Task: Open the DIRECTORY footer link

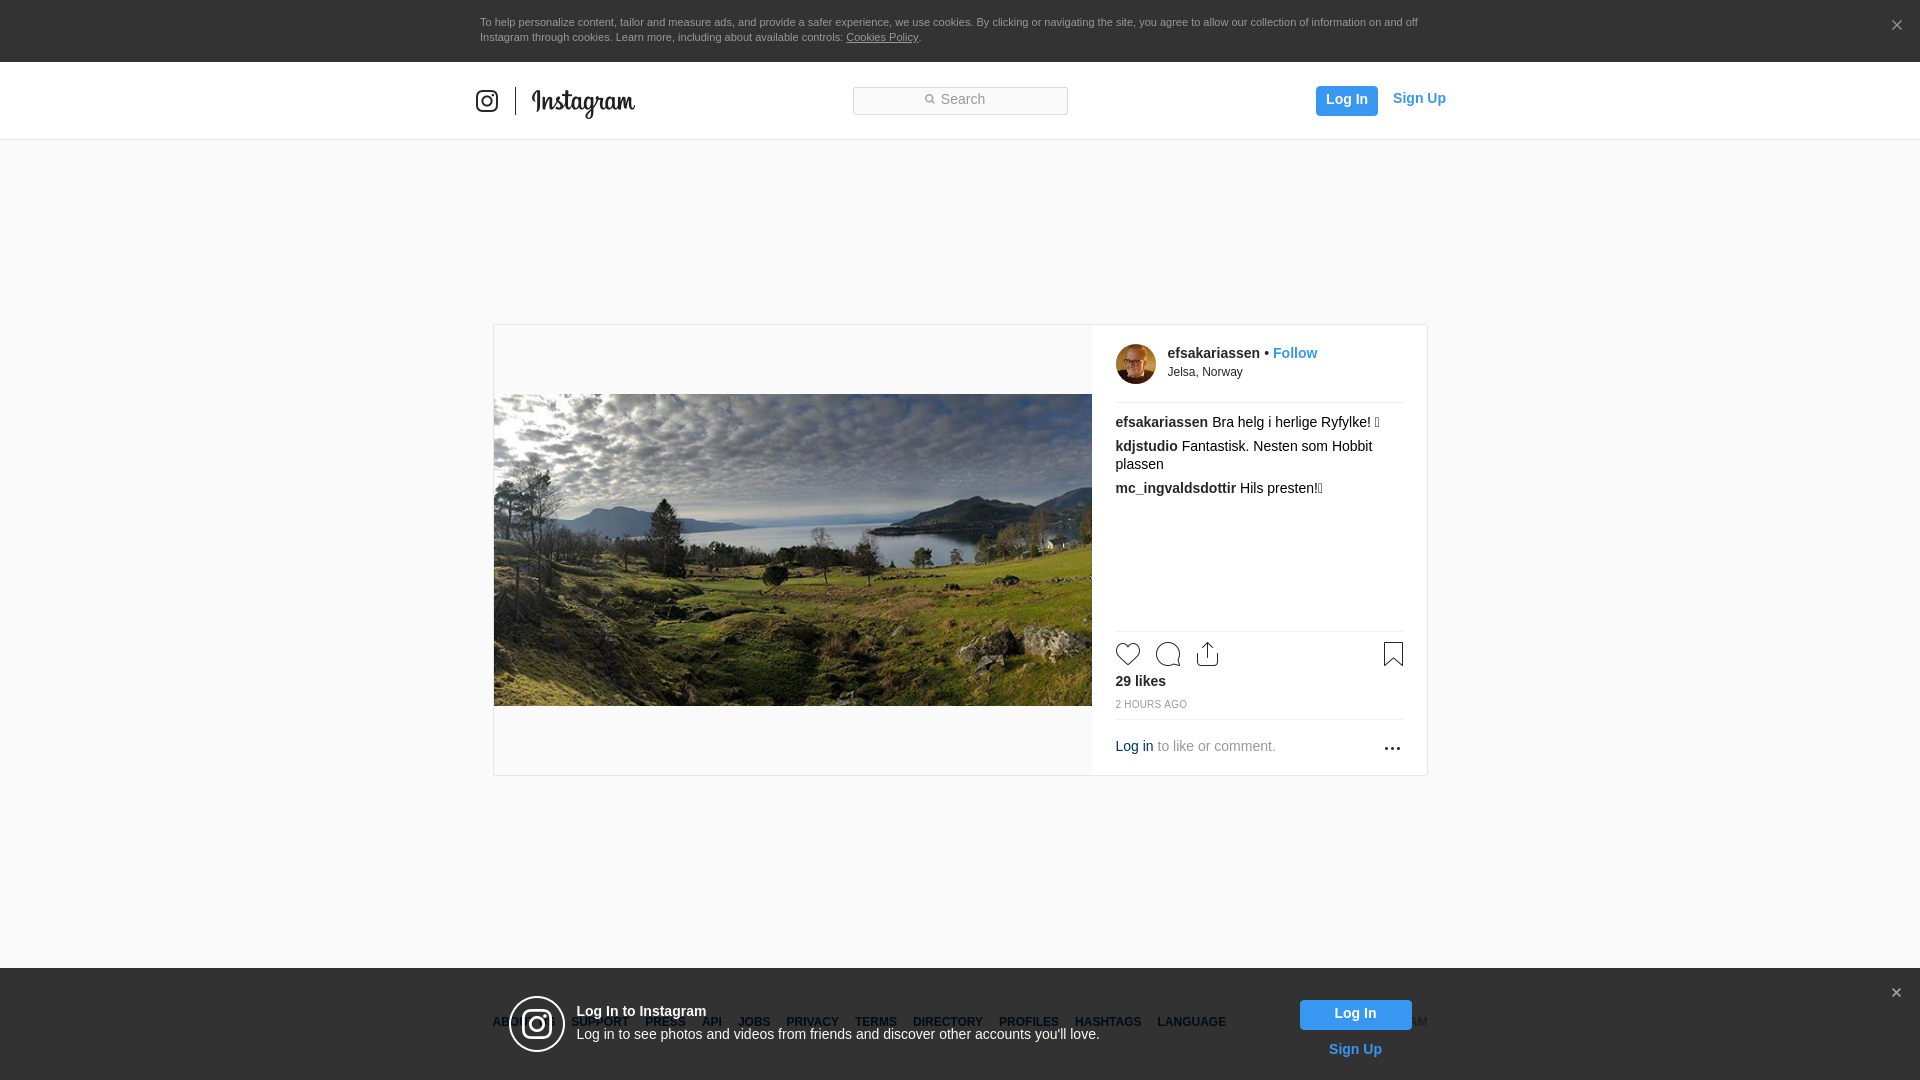Action: click(x=947, y=1022)
